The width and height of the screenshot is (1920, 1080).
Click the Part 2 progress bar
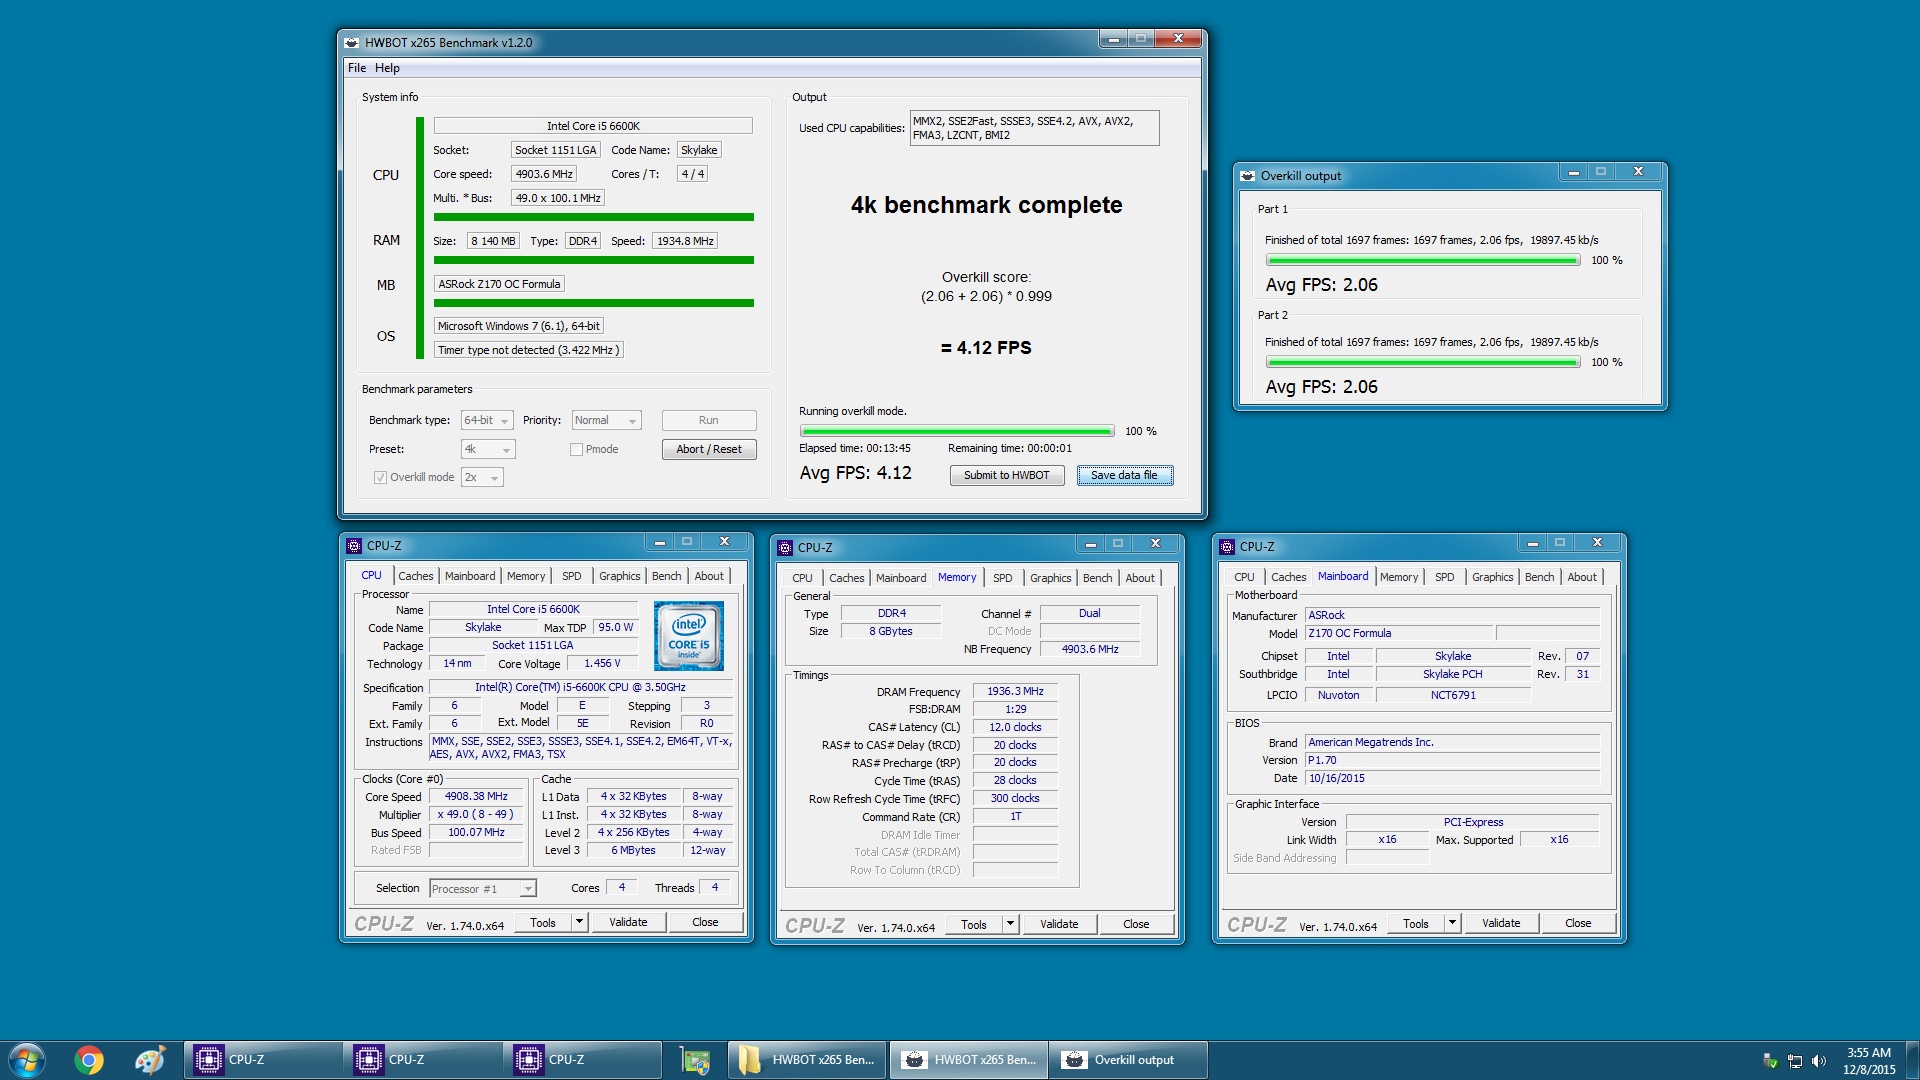tap(1423, 363)
